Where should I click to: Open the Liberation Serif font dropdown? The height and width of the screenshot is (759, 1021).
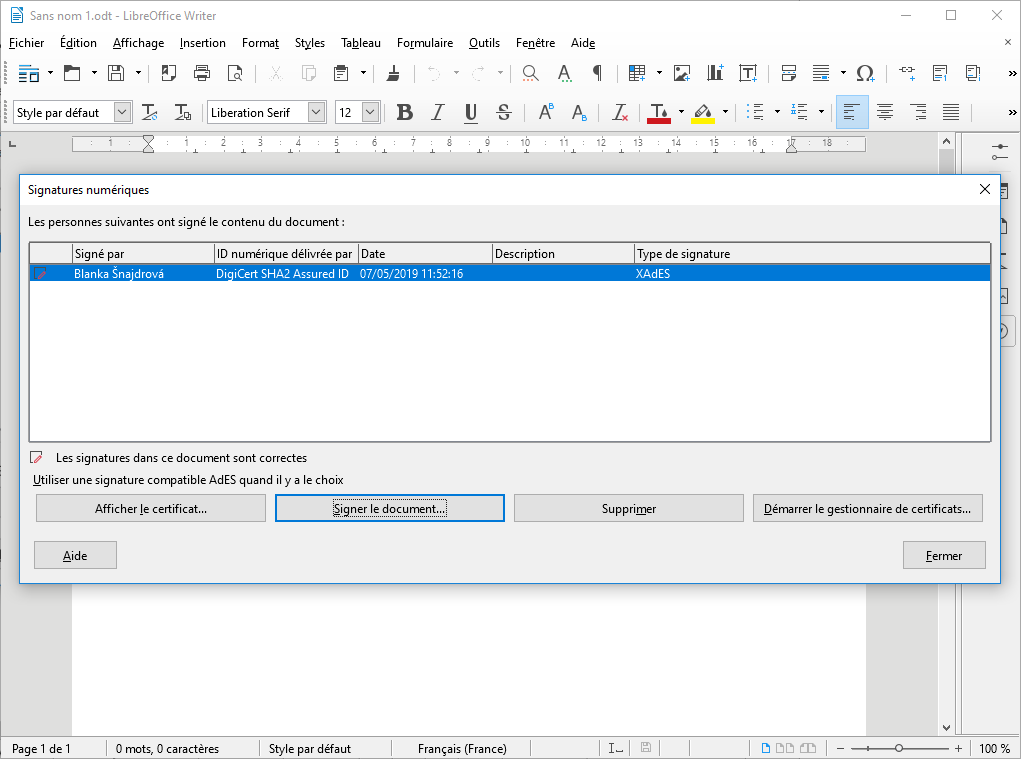316,112
